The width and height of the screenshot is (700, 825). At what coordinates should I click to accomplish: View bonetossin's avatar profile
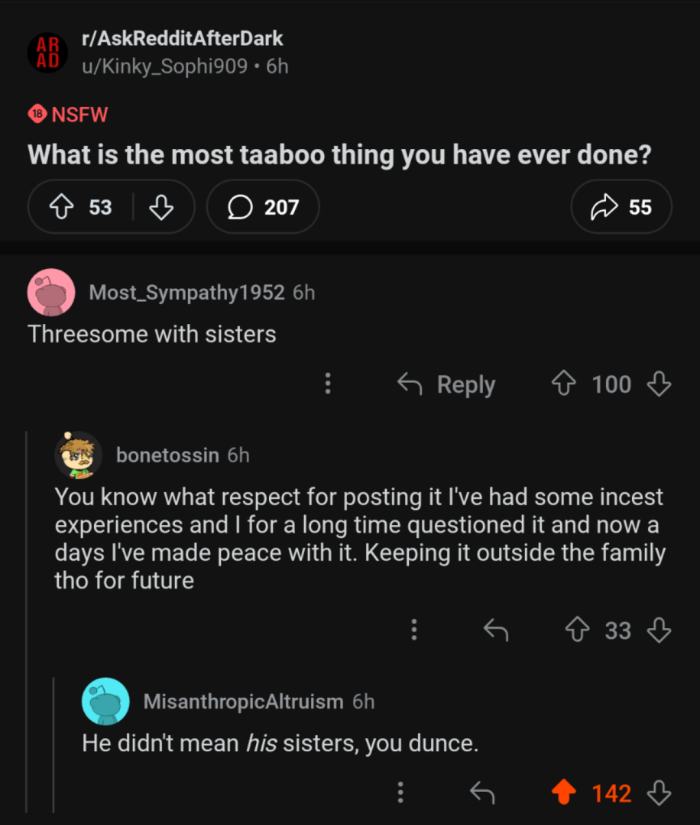78,456
